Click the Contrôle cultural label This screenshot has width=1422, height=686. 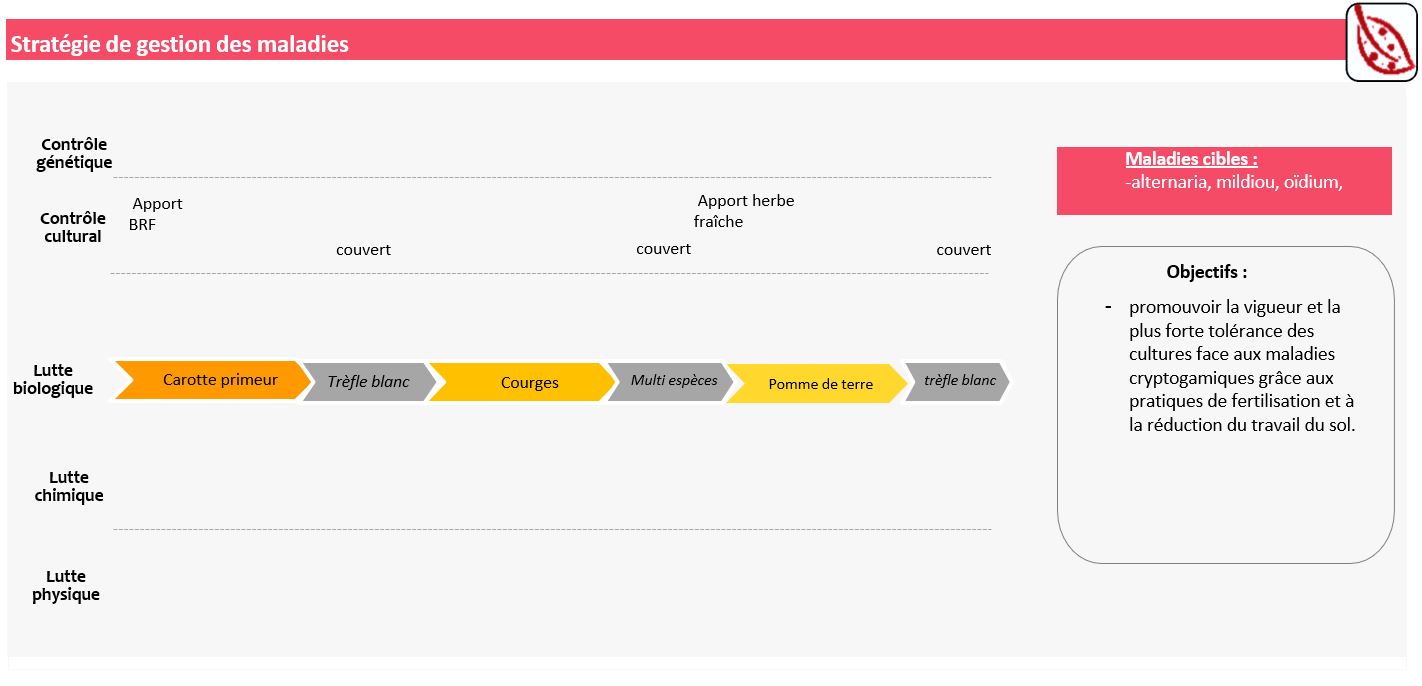click(x=72, y=227)
